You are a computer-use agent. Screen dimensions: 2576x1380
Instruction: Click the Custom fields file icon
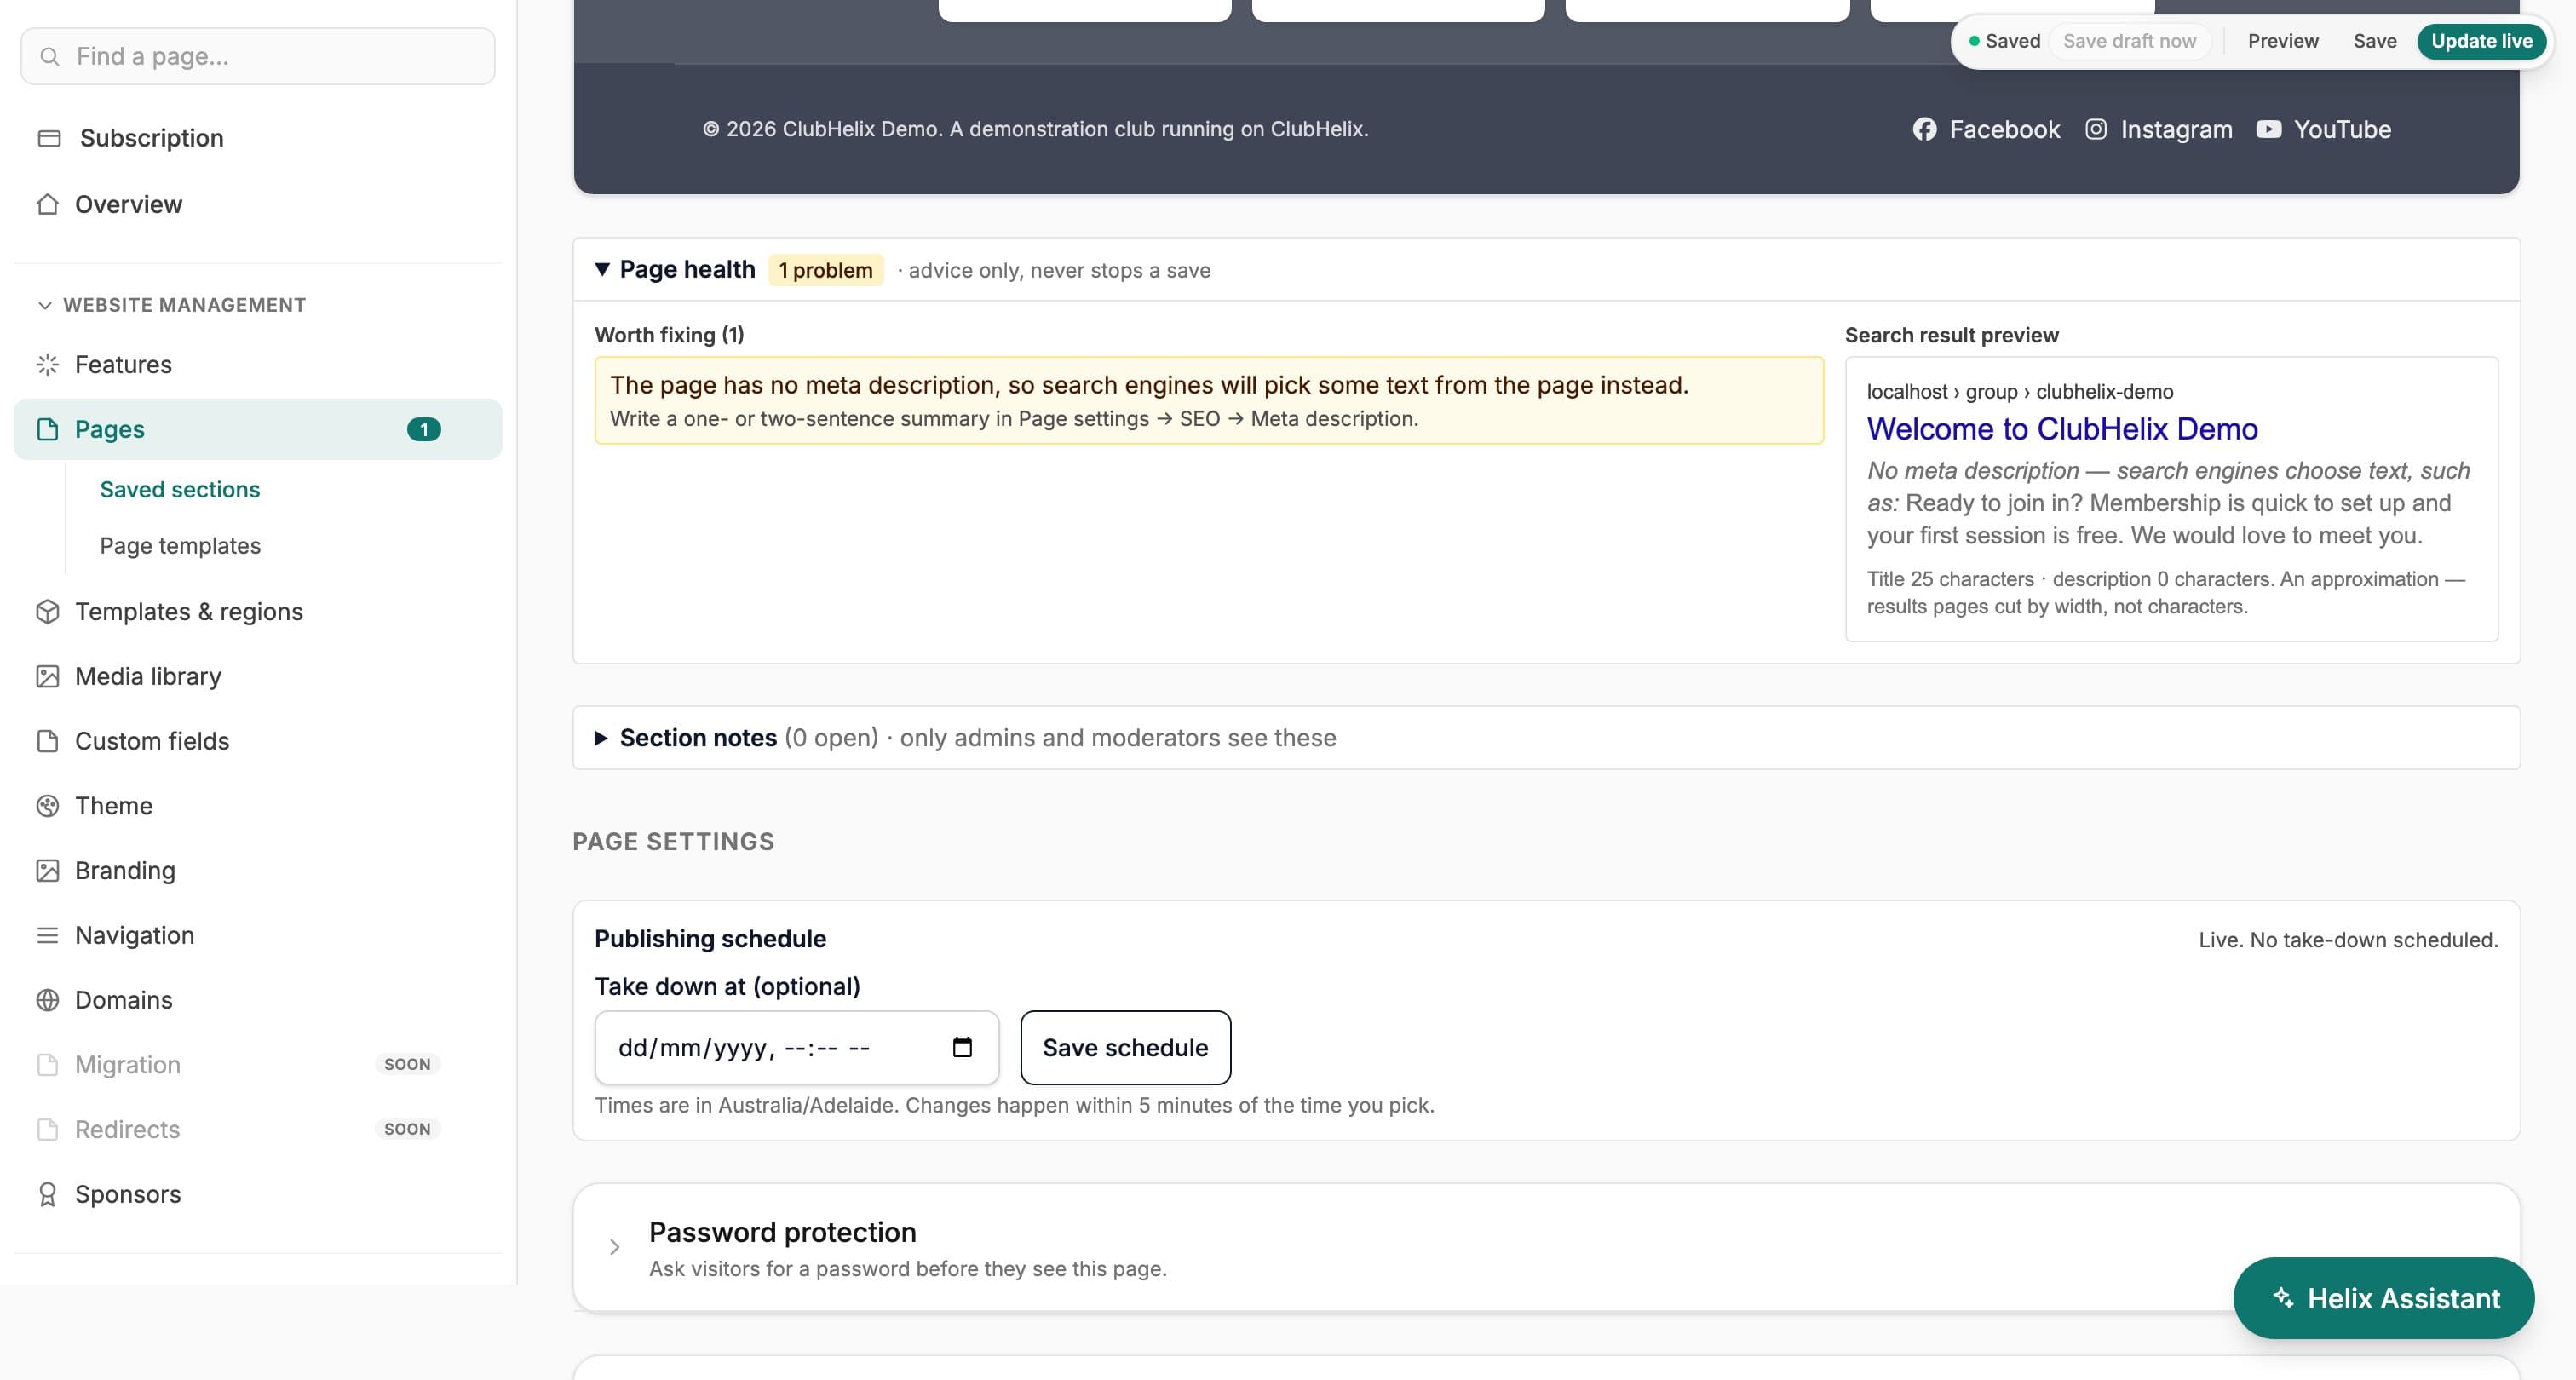tap(47, 741)
